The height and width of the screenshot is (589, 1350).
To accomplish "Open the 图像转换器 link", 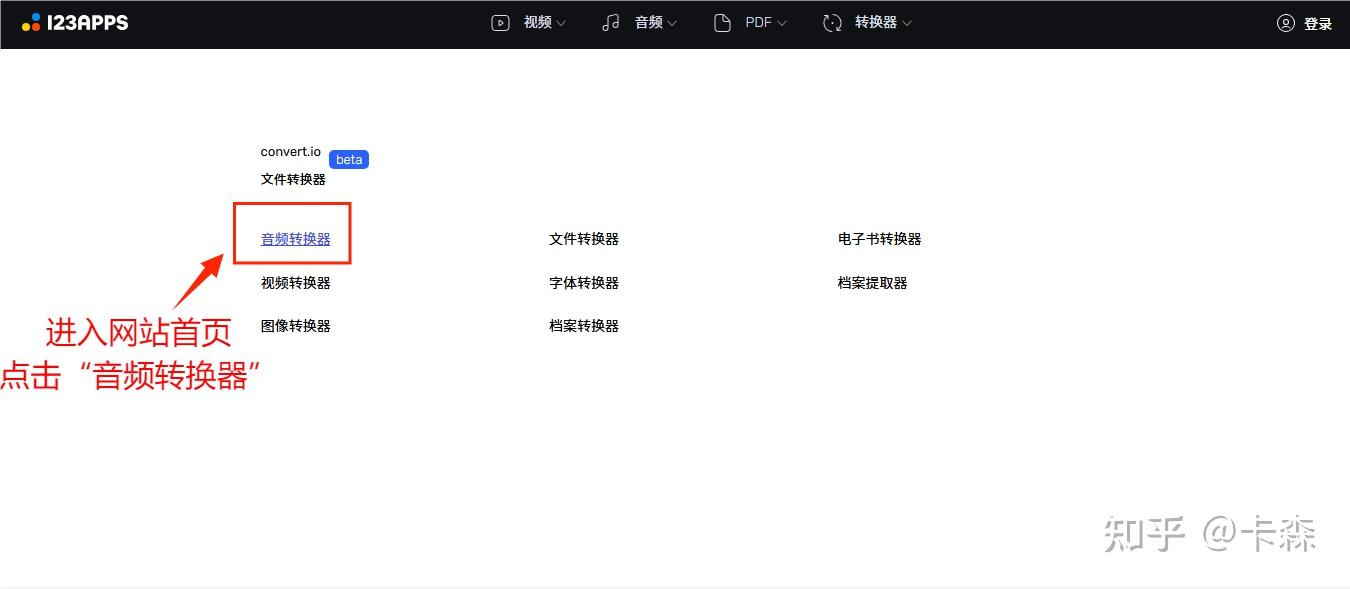I will (296, 326).
